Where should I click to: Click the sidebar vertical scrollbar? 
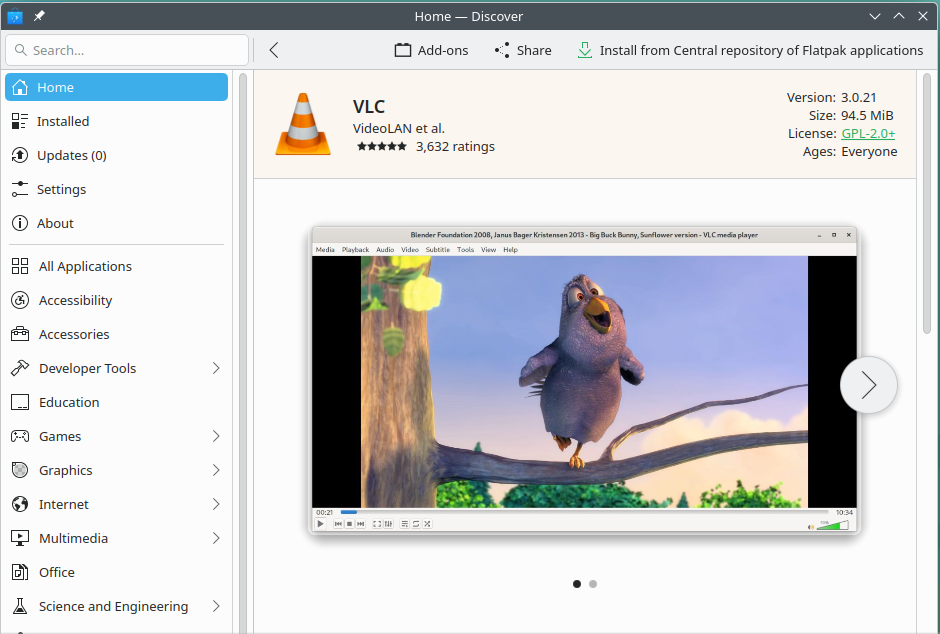click(243, 352)
